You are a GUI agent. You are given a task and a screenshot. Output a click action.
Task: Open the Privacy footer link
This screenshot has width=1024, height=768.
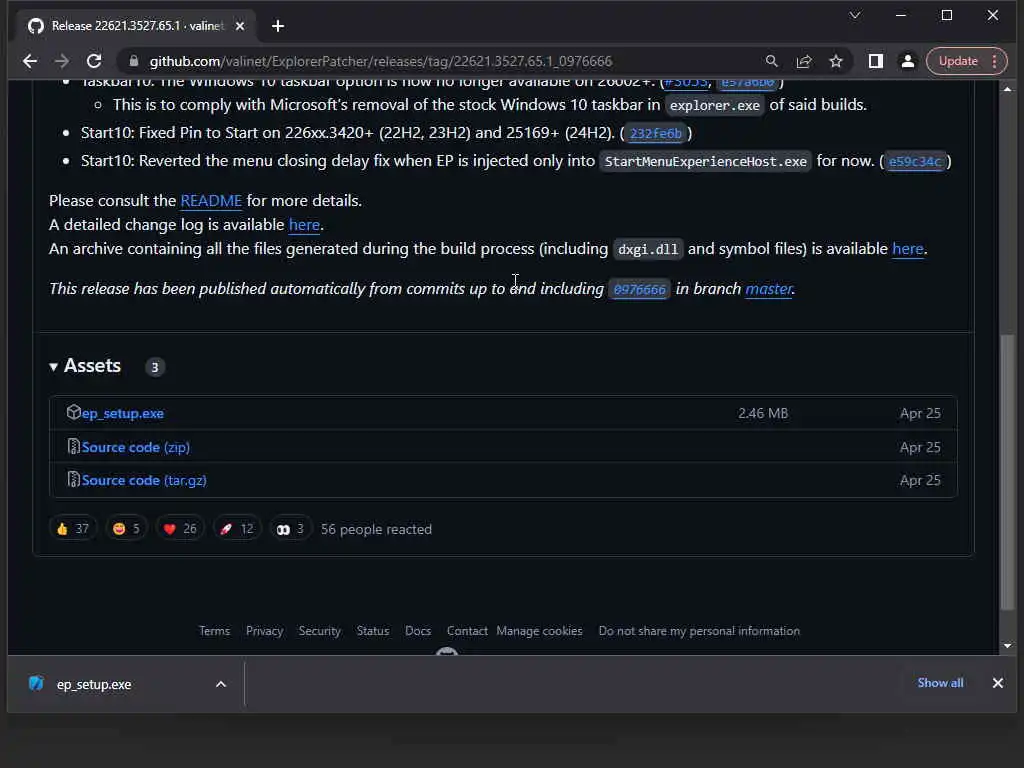[x=264, y=632]
